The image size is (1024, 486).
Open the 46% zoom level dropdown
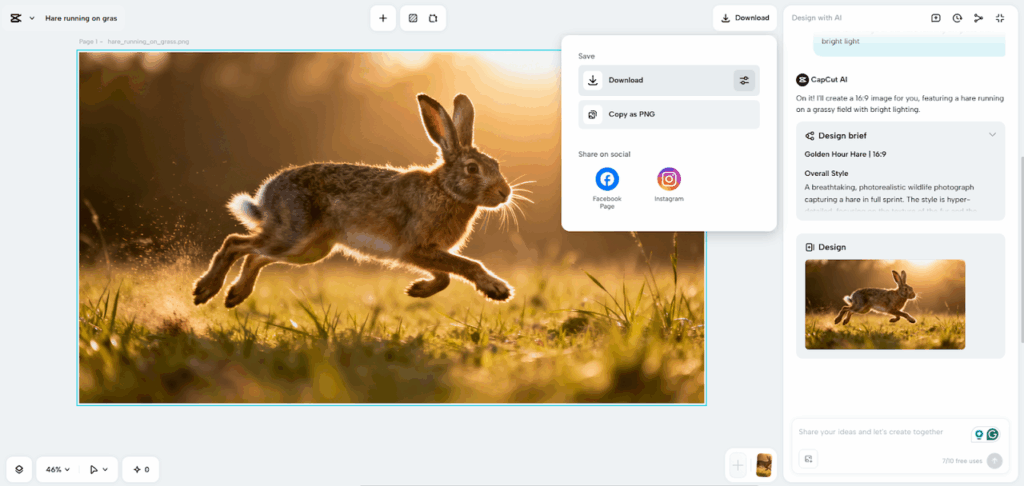pyautogui.click(x=60, y=469)
